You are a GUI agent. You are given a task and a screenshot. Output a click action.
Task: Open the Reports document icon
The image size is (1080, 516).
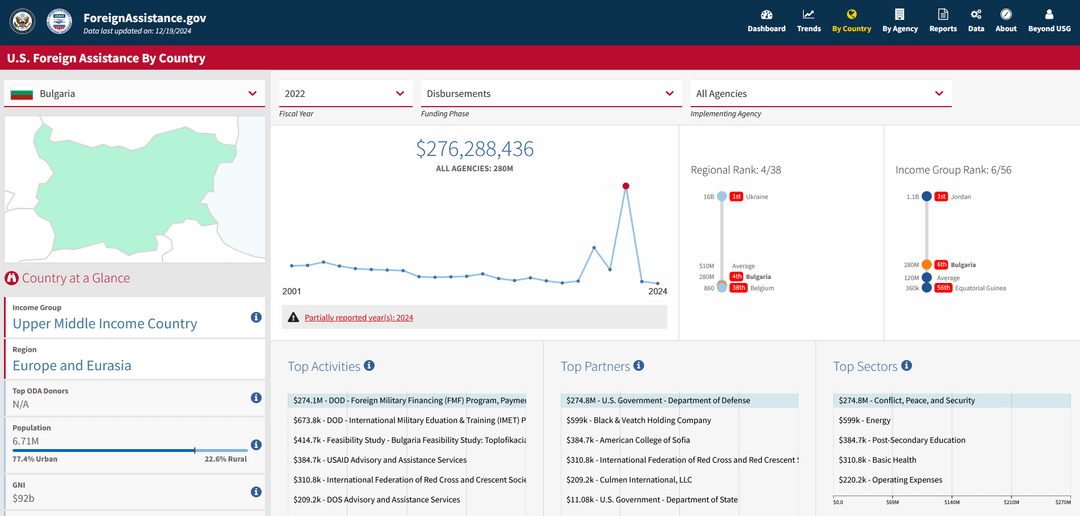[943, 14]
